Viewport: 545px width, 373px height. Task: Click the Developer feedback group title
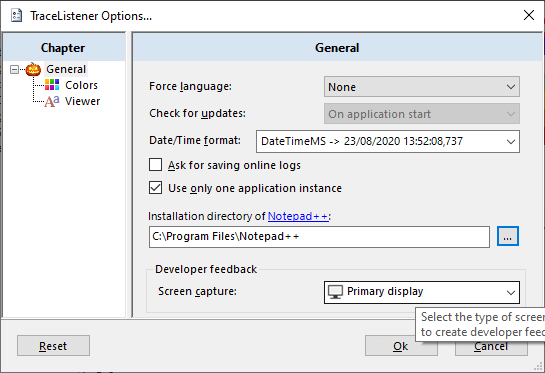tap(206, 269)
